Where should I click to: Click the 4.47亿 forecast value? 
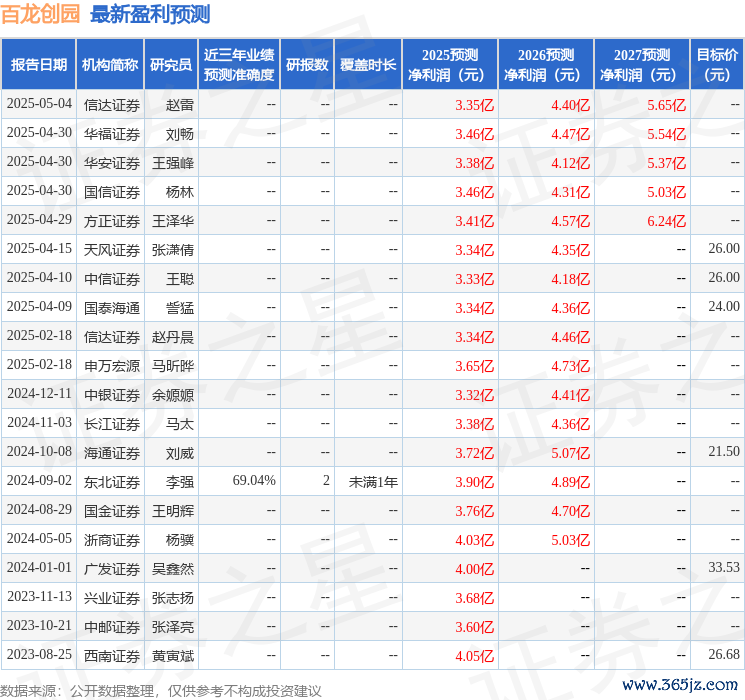[x=570, y=134]
